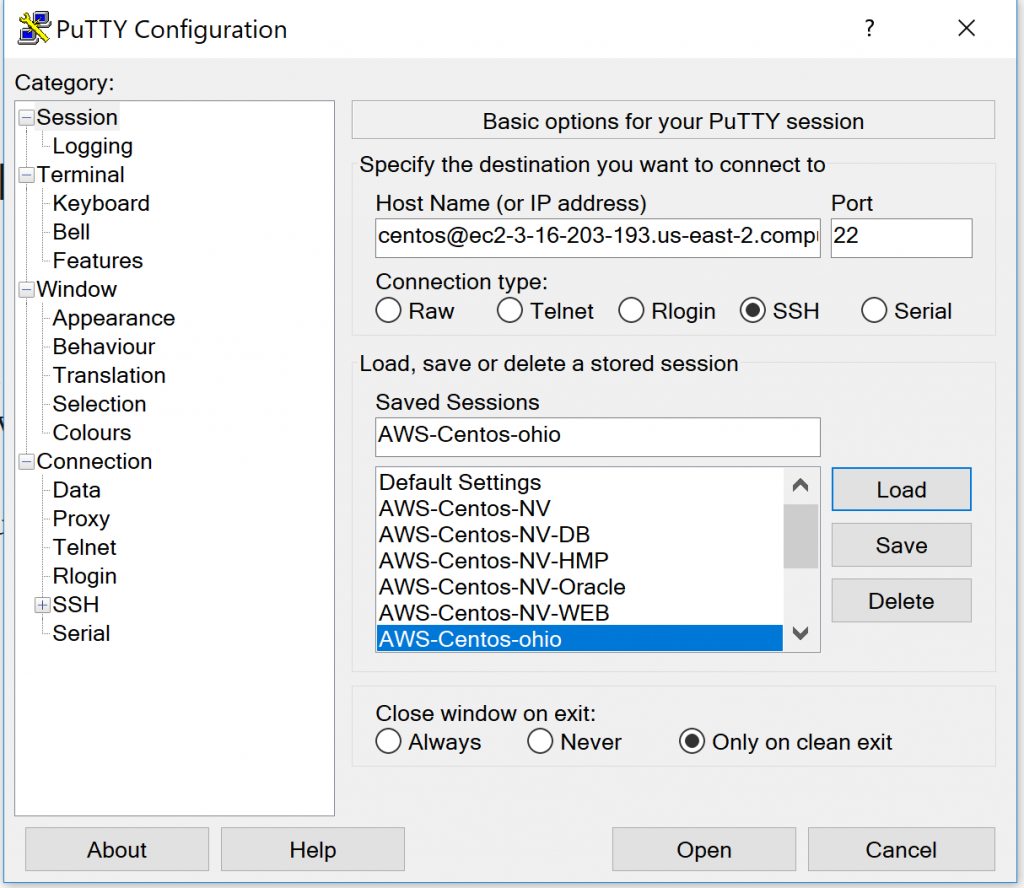Click the About button
The image size is (1024, 888).
click(117, 849)
